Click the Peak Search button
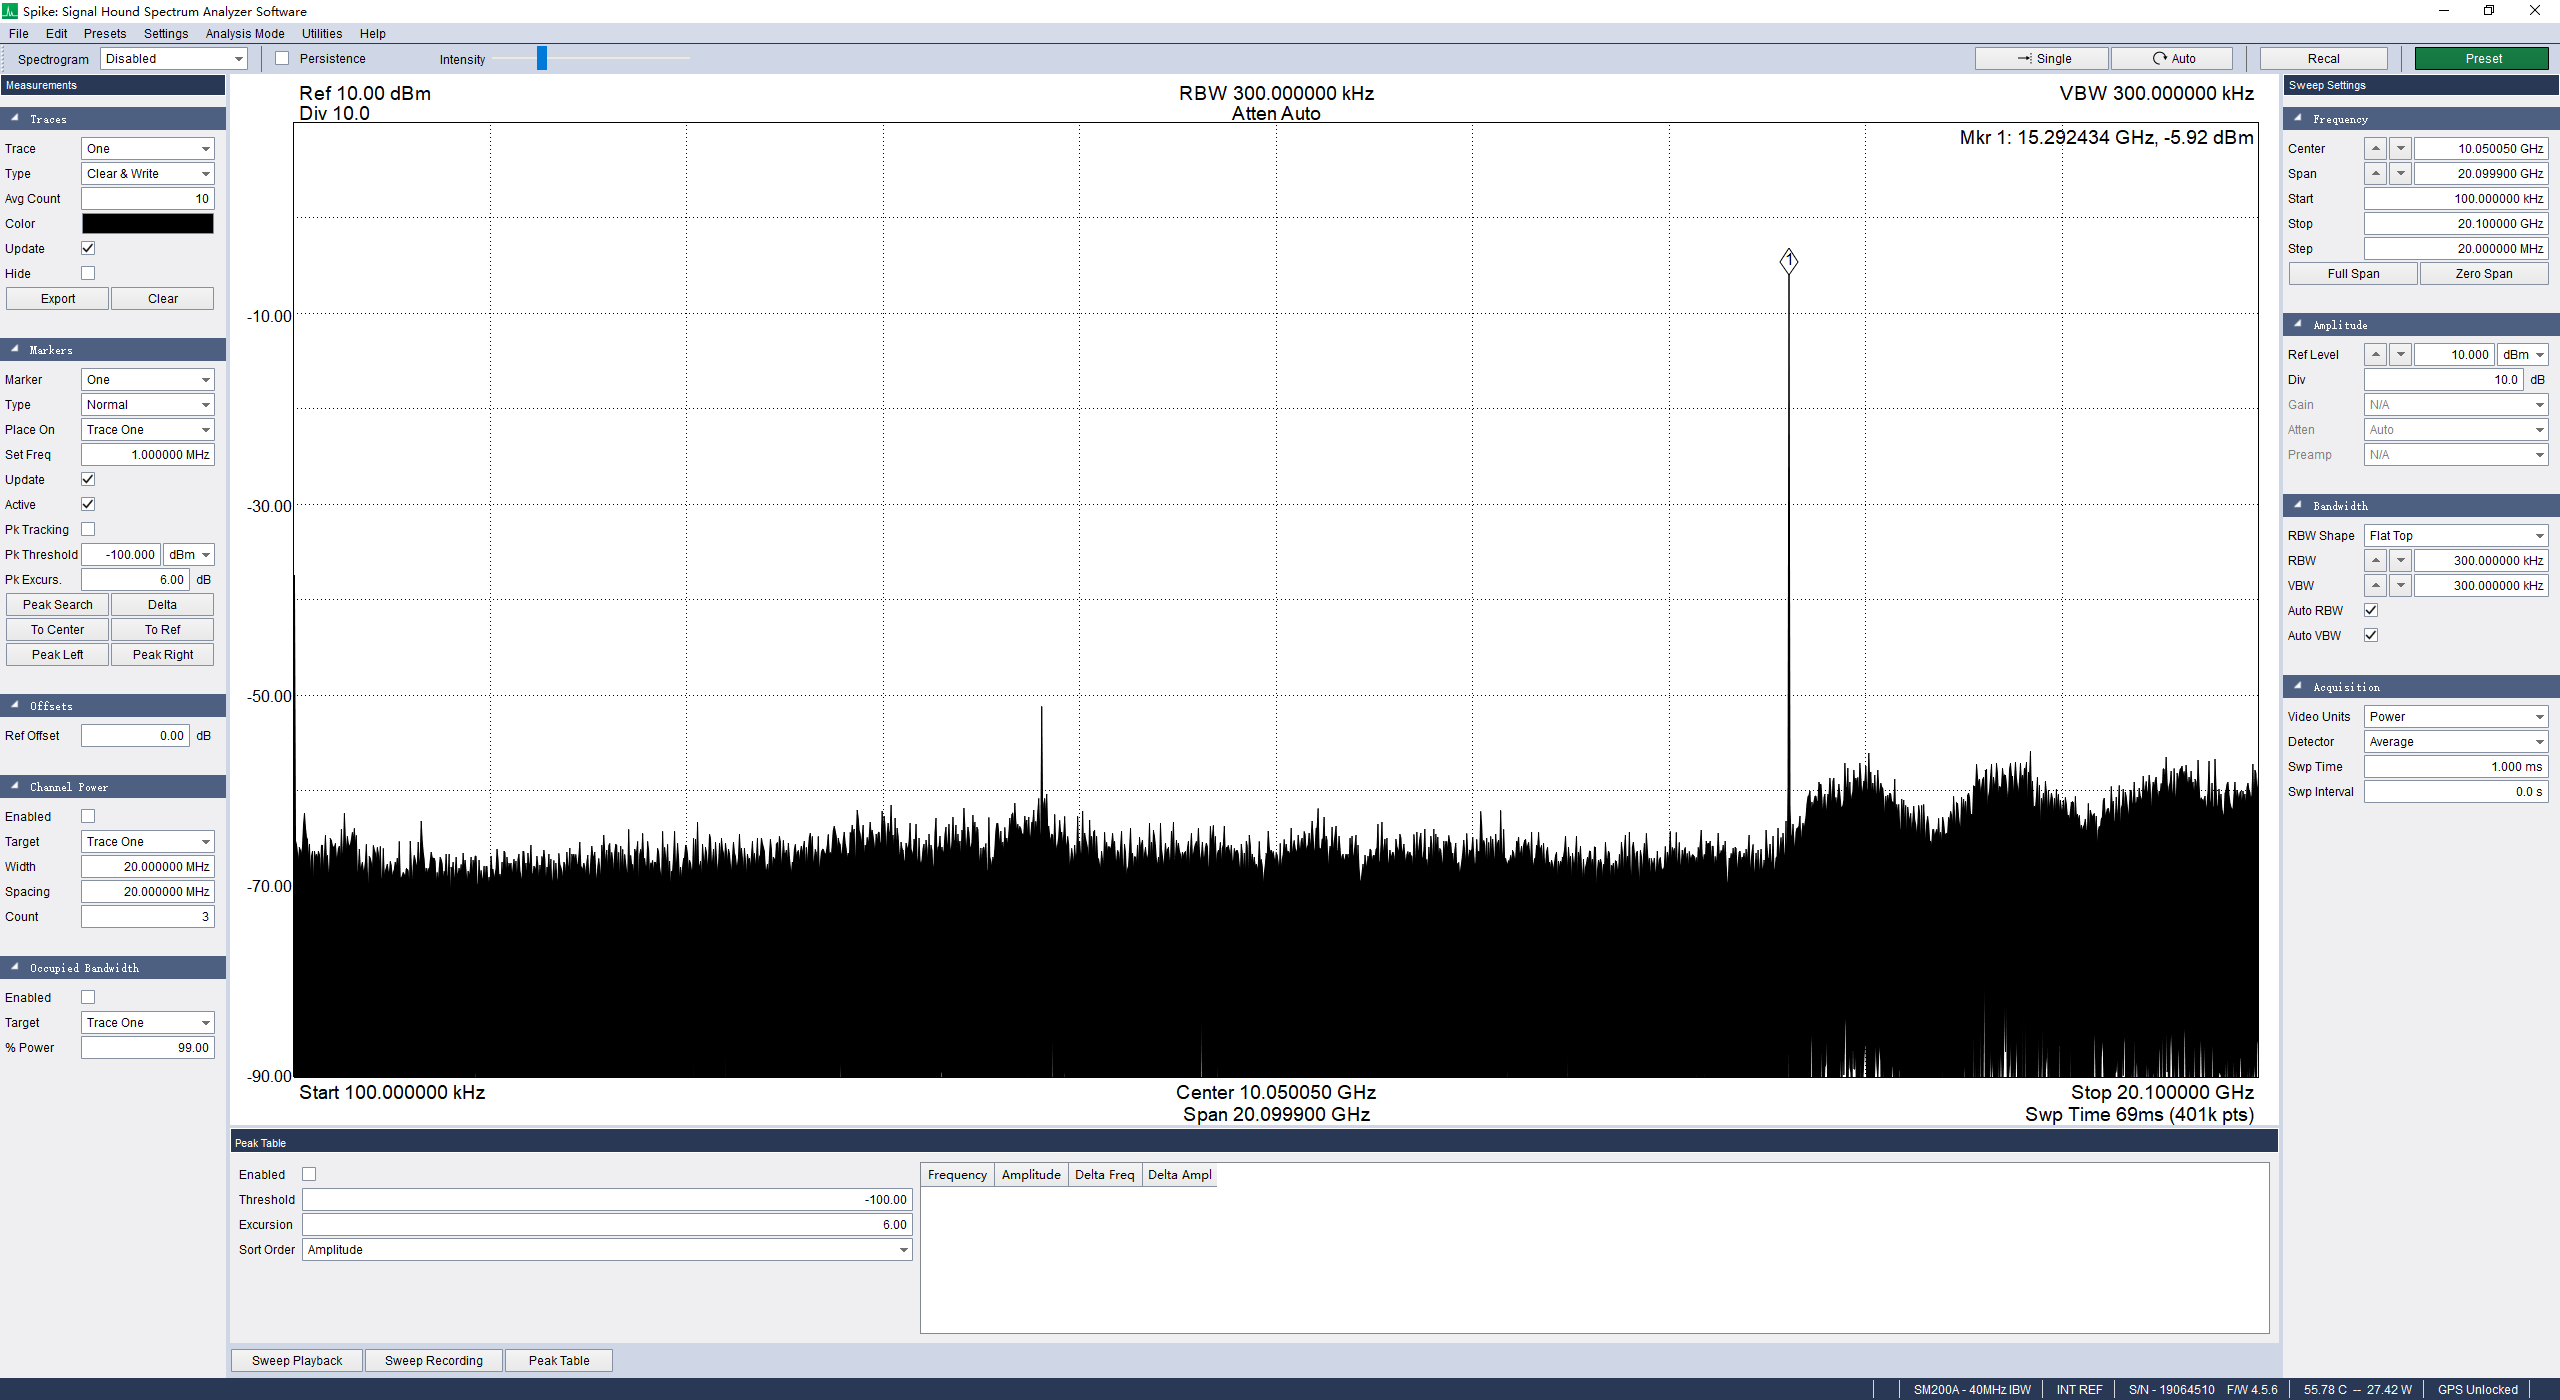This screenshot has height=1400, width=2560. [57, 604]
